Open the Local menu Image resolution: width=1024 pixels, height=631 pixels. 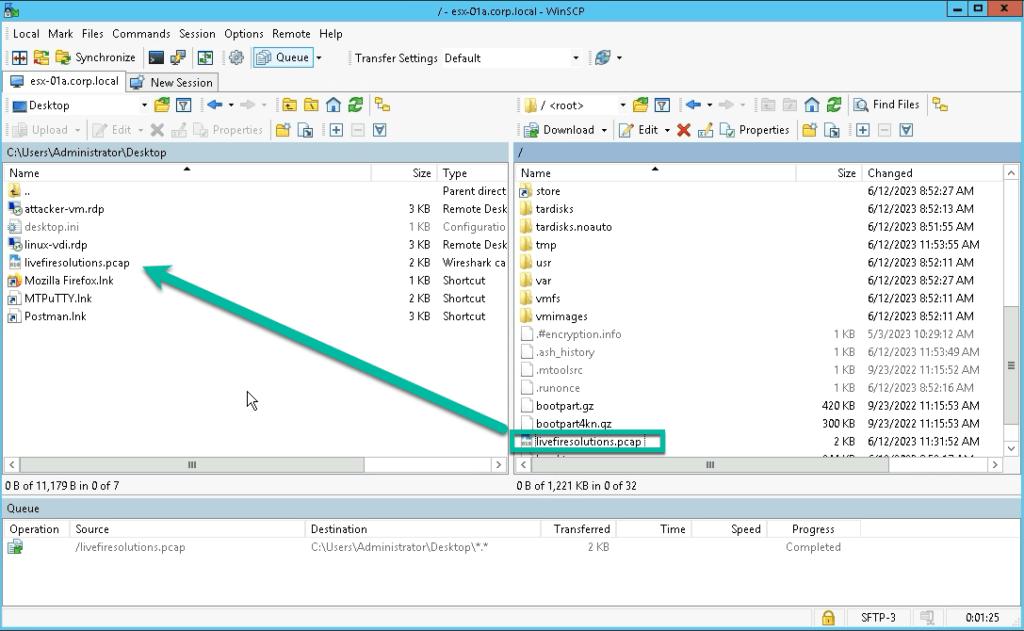tap(26, 34)
